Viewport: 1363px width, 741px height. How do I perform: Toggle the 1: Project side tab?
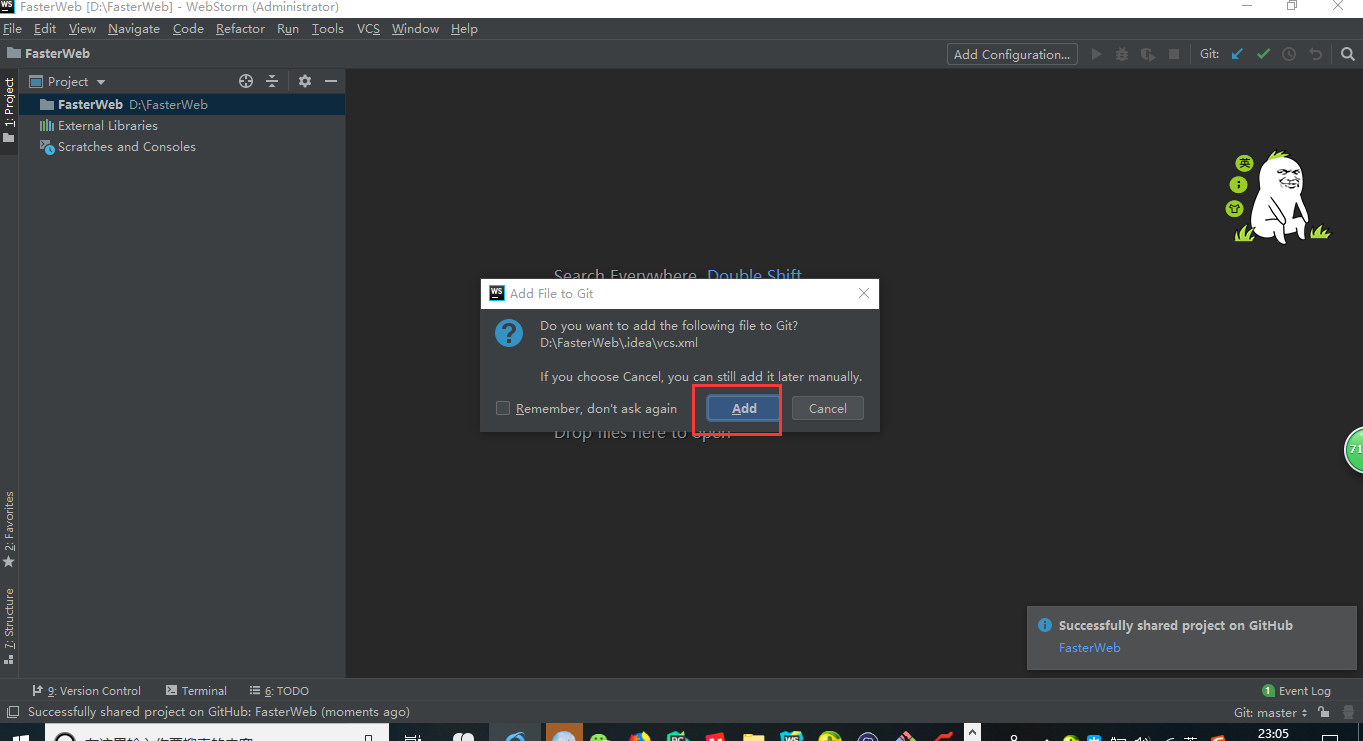pos(9,111)
